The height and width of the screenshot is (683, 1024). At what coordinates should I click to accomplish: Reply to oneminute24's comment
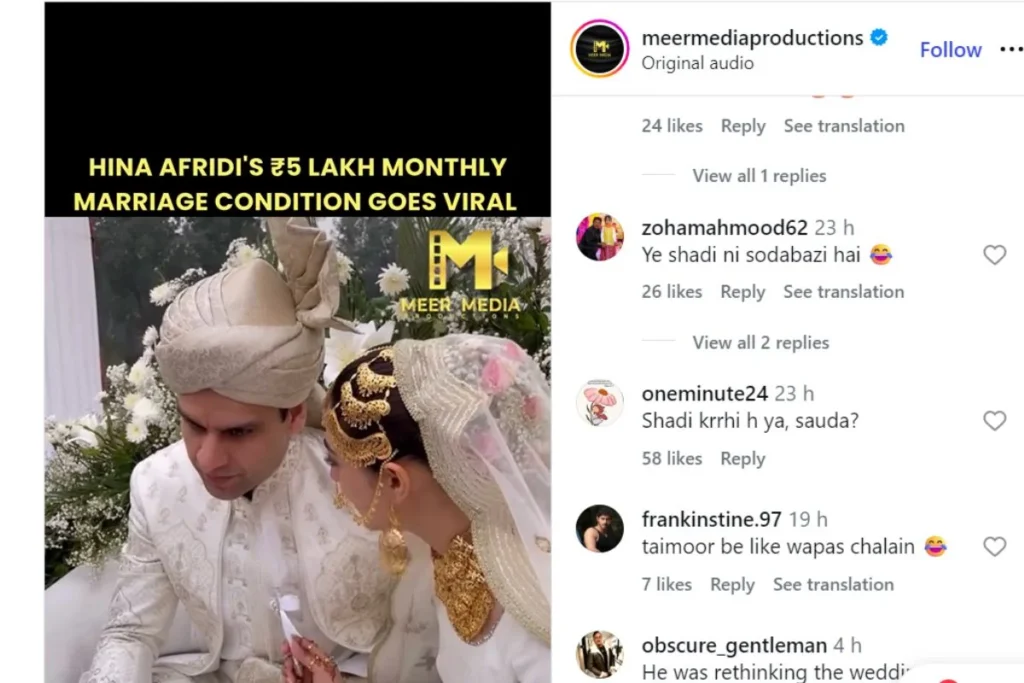coord(743,458)
